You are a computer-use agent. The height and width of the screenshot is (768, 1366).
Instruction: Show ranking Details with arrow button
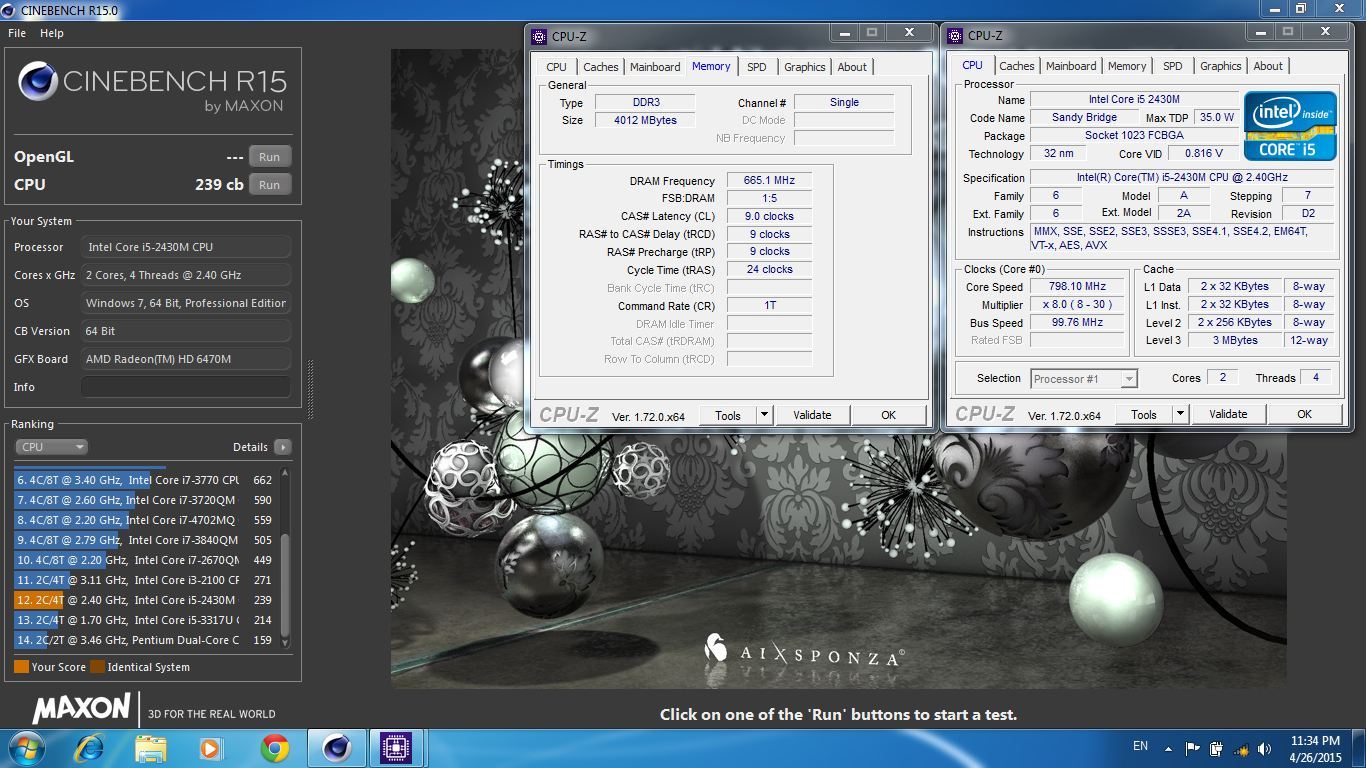[283, 447]
